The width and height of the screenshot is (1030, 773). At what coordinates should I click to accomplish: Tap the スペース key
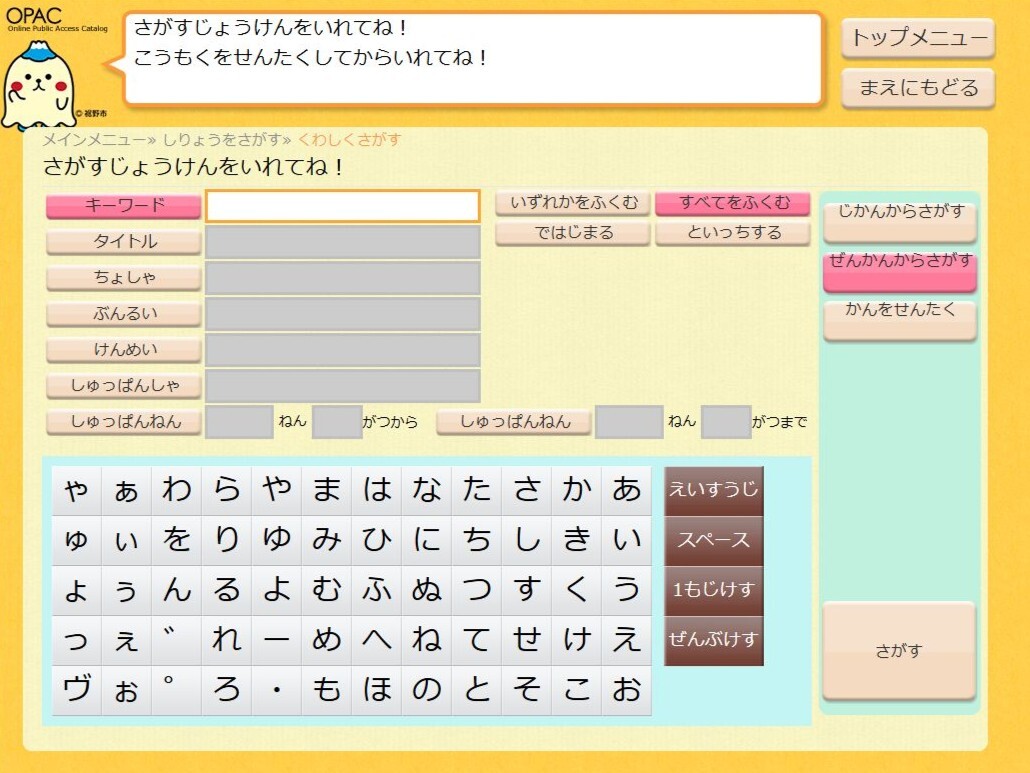pos(714,541)
